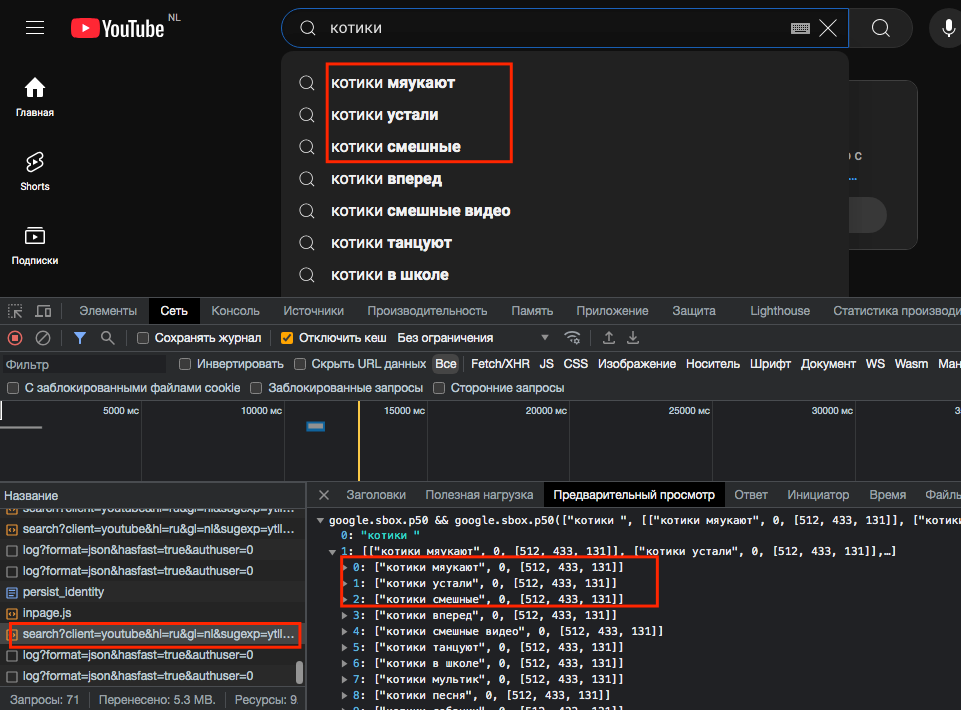Screen dimensions: 961x710
Task: Uncheck the Отключить кеш checkbox
Action: 287,338
